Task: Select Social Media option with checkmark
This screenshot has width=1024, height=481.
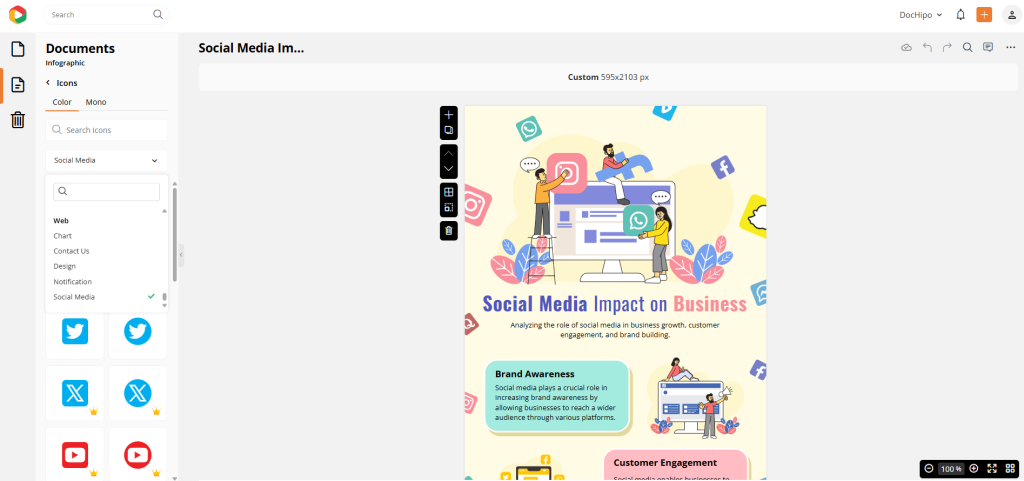Action: [x=104, y=297]
